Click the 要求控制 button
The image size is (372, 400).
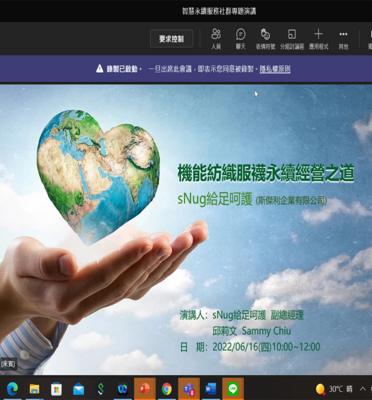171,39
